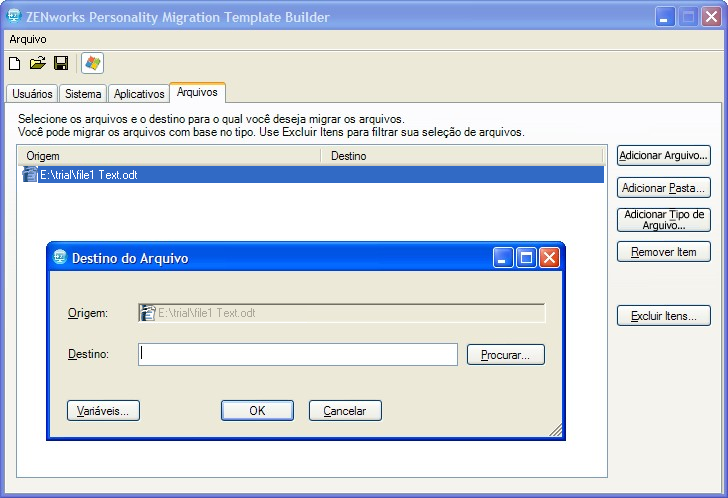Click the Excluir Itens button
Image resolution: width=728 pixels, height=498 pixels.
click(x=663, y=316)
